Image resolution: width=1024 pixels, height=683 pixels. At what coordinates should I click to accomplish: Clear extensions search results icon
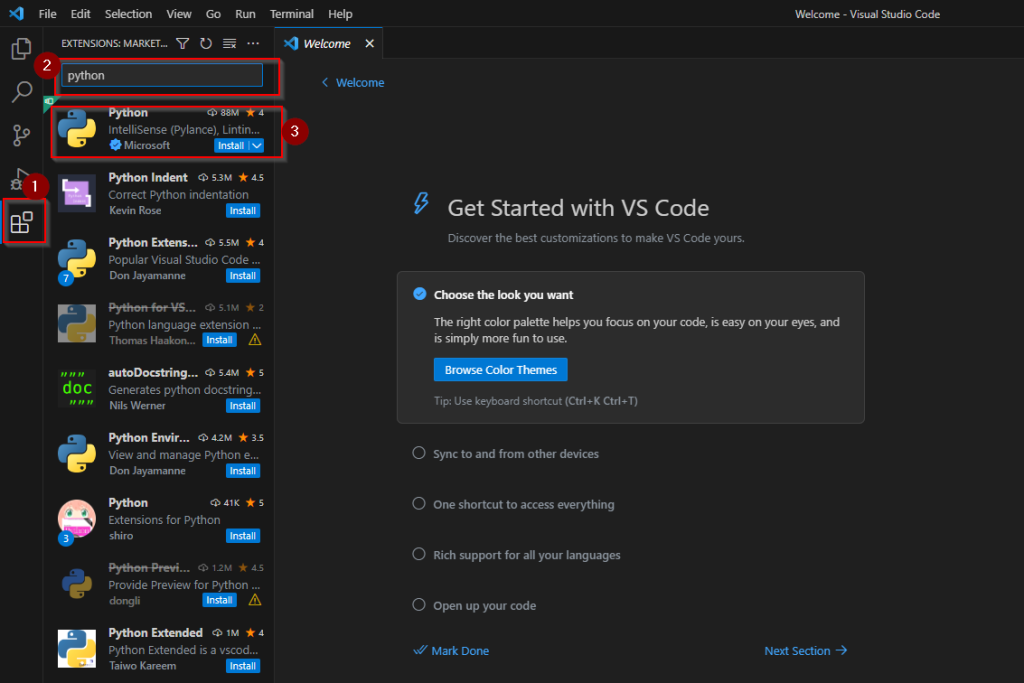229,44
